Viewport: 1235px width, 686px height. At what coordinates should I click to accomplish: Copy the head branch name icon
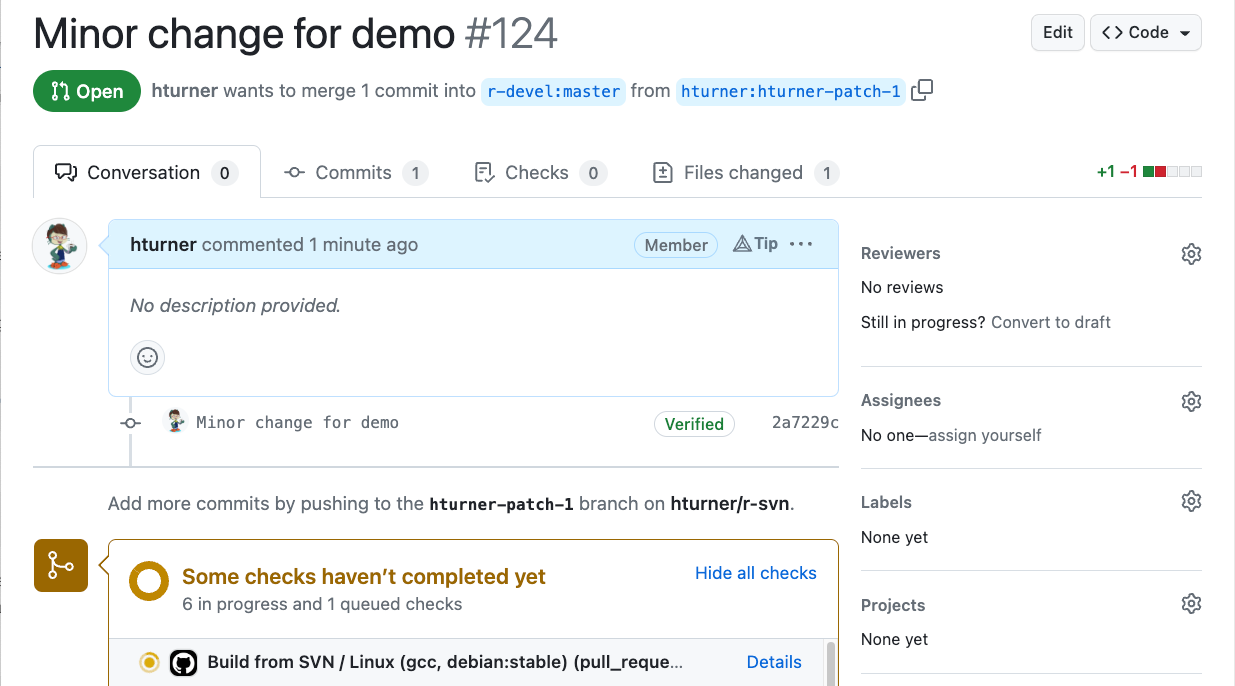click(x=922, y=91)
